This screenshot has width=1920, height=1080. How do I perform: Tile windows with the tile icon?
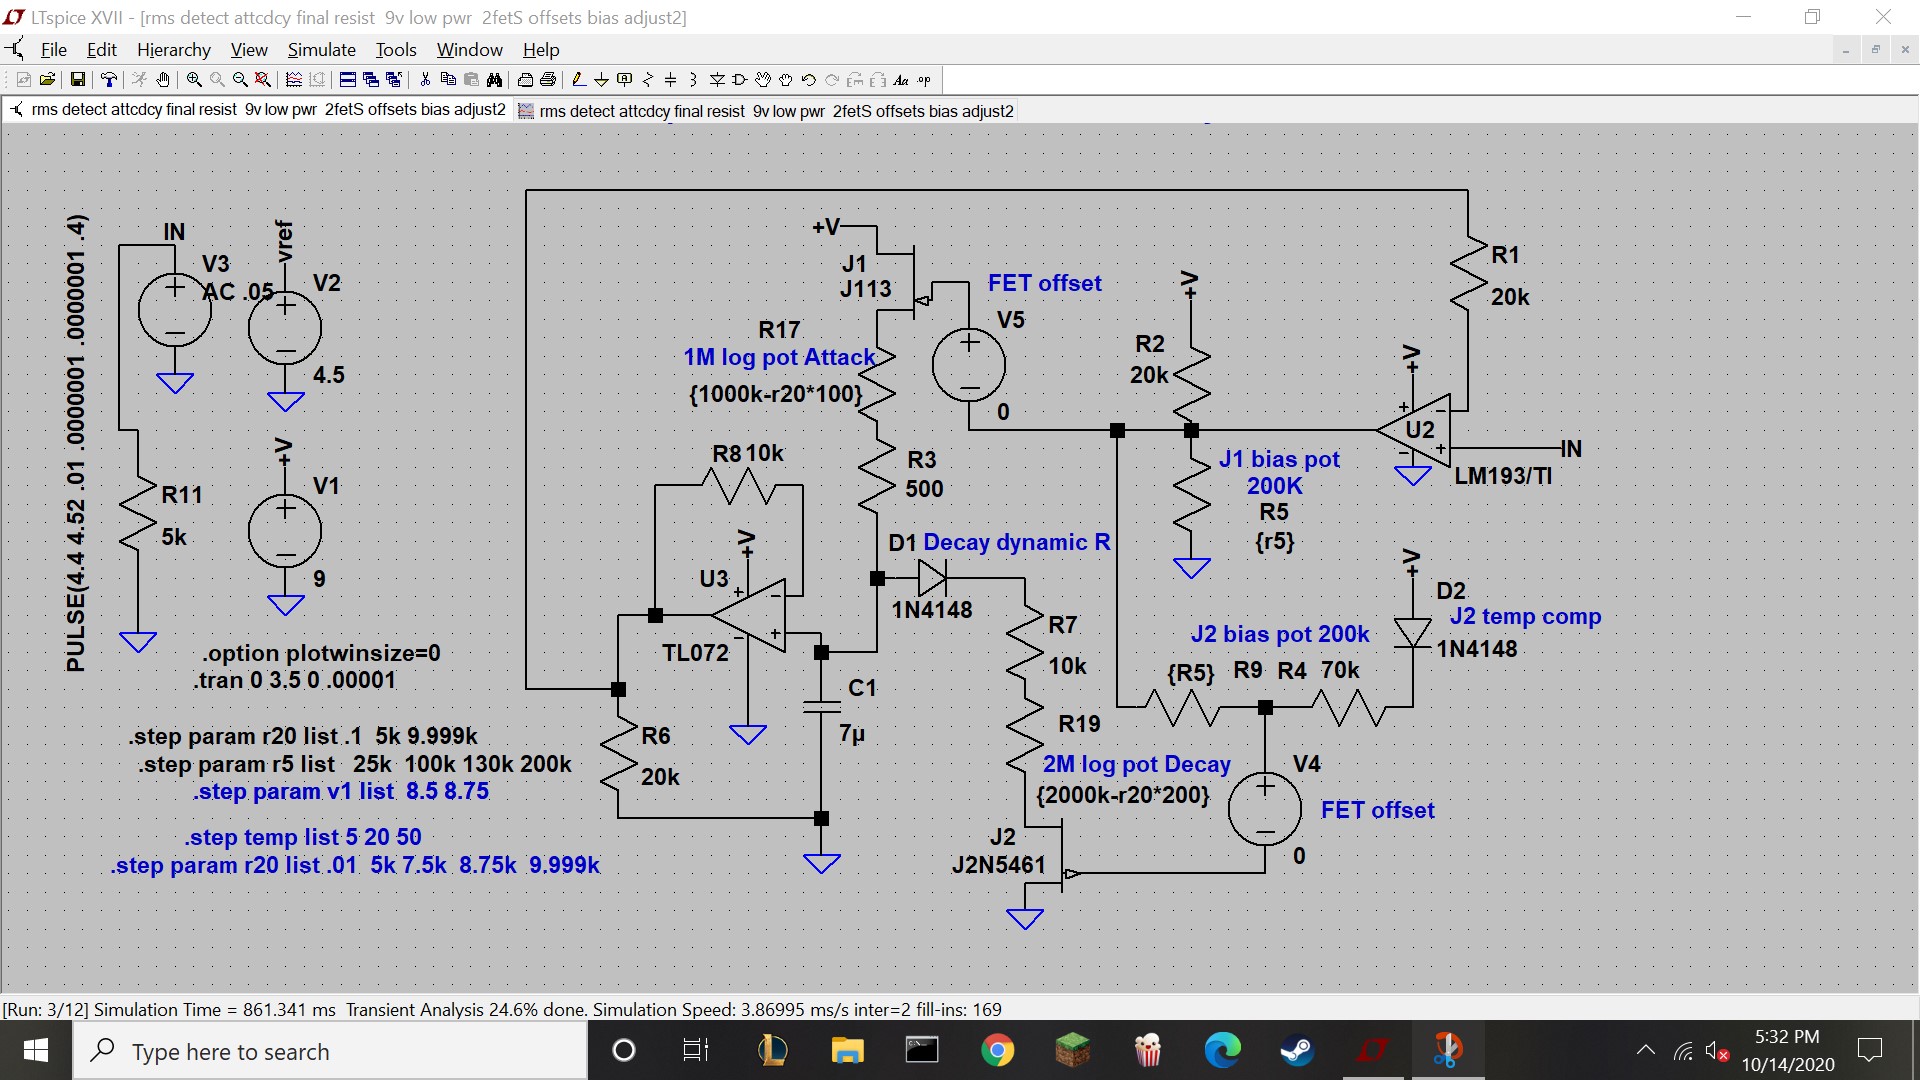coord(347,80)
